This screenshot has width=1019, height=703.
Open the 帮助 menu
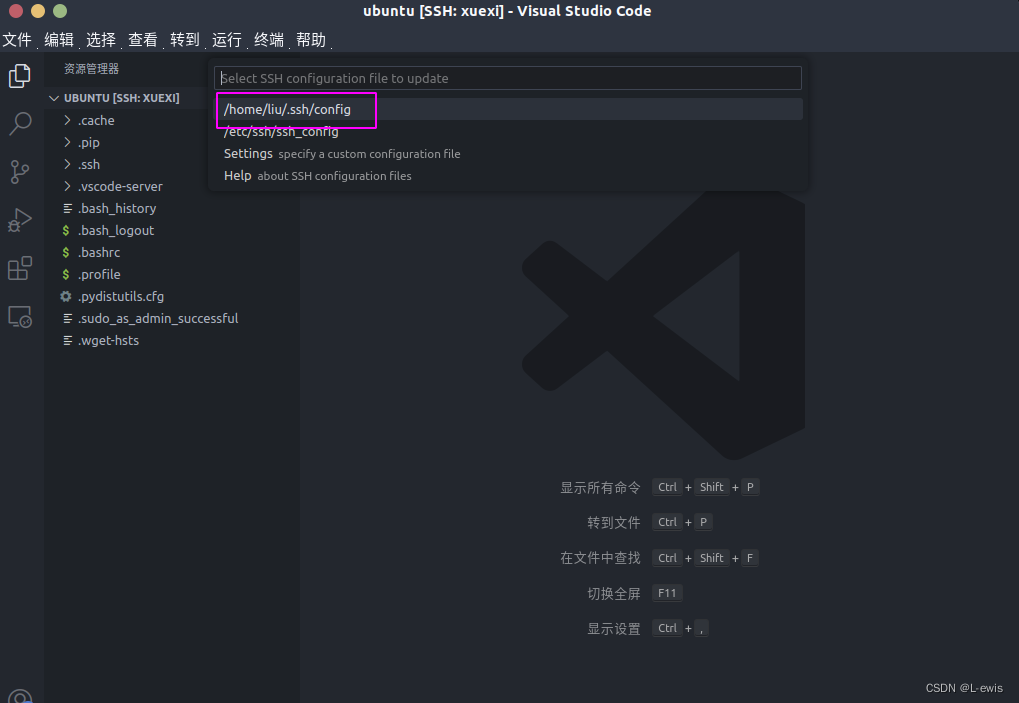coord(311,40)
